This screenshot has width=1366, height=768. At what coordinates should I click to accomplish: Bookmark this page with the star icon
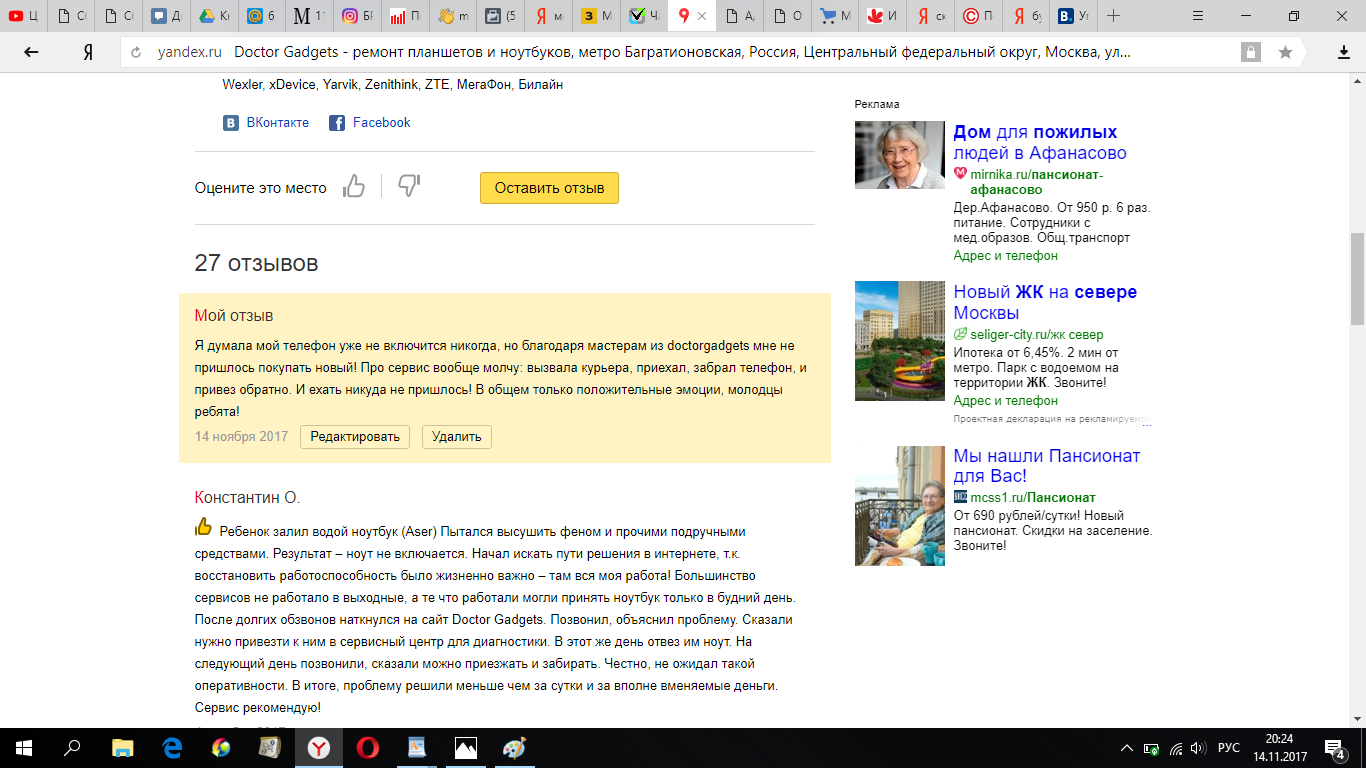point(1285,52)
